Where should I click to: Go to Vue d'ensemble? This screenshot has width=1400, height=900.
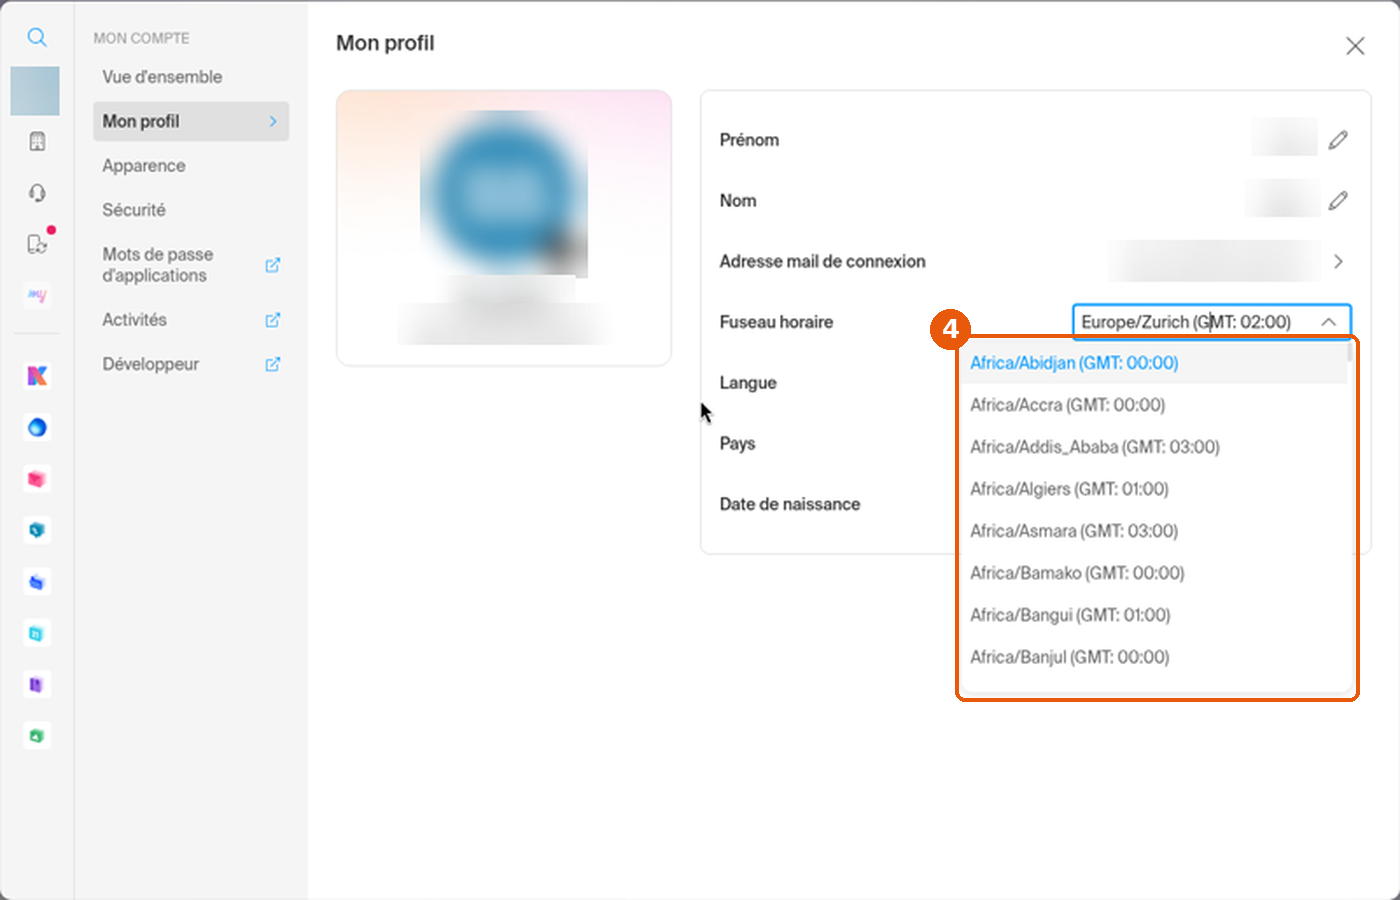point(162,77)
